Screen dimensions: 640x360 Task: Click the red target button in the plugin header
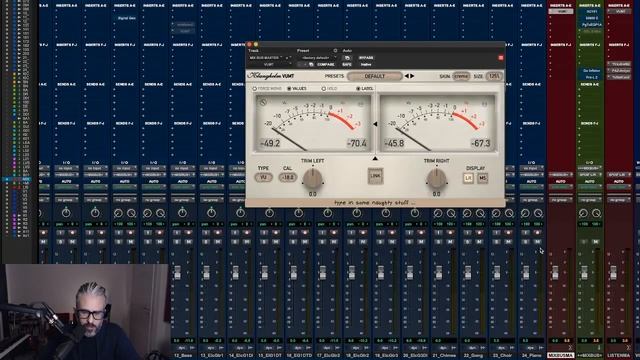pyautogui.click(x=501, y=58)
